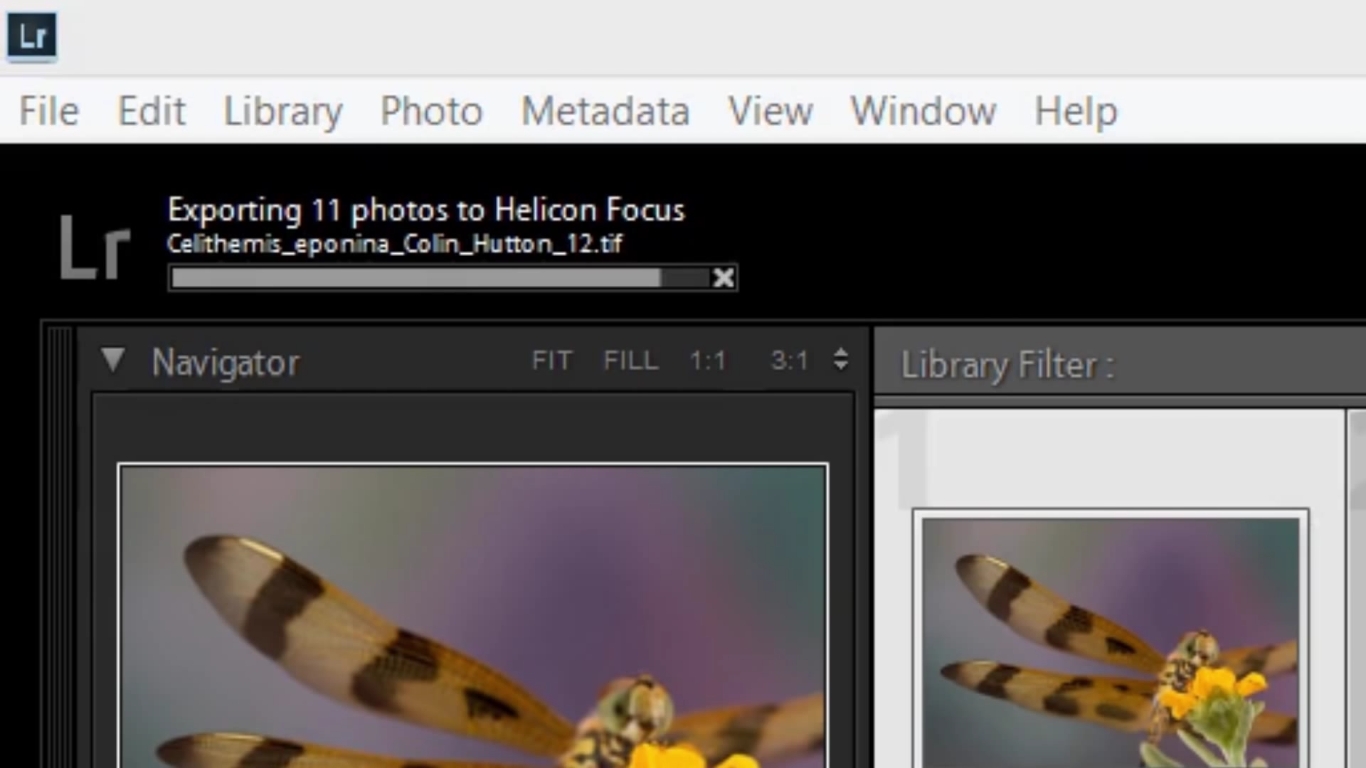Collapse the Navigator panel triangle

[113, 360]
